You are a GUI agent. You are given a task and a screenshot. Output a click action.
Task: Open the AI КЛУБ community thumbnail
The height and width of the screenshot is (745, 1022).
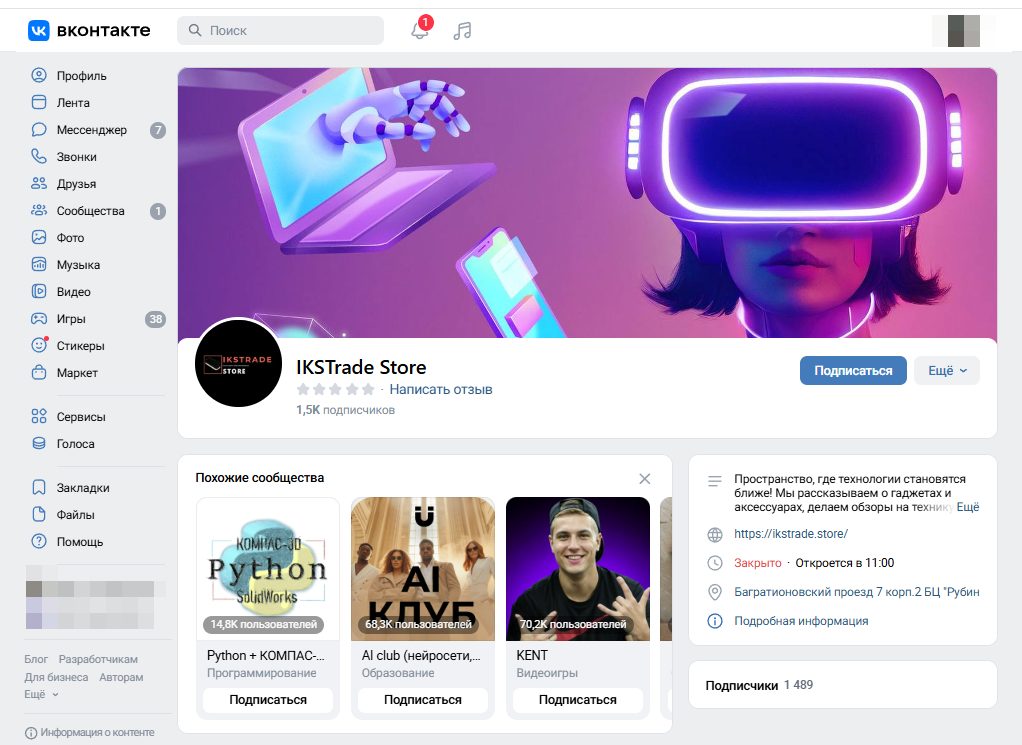click(x=422, y=569)
